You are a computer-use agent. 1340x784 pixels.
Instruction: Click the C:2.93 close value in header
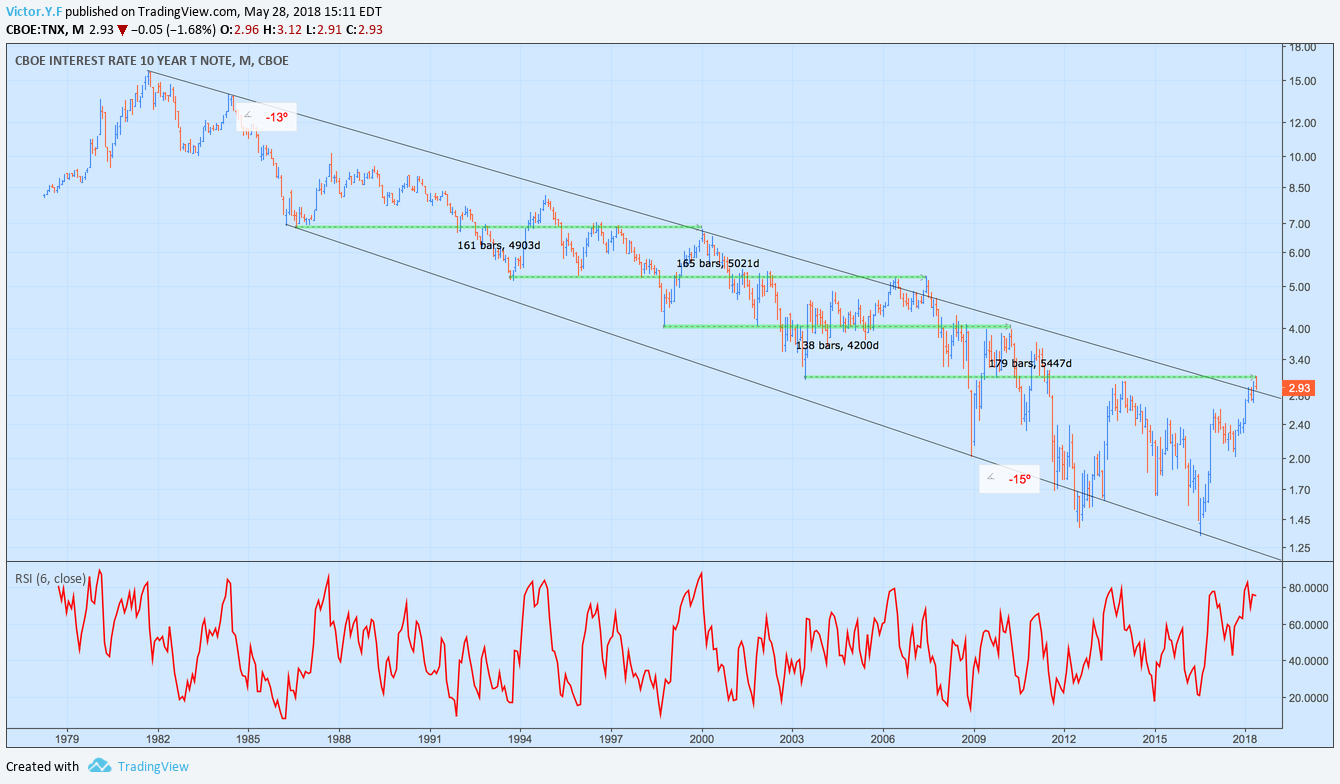click(362, 30)
